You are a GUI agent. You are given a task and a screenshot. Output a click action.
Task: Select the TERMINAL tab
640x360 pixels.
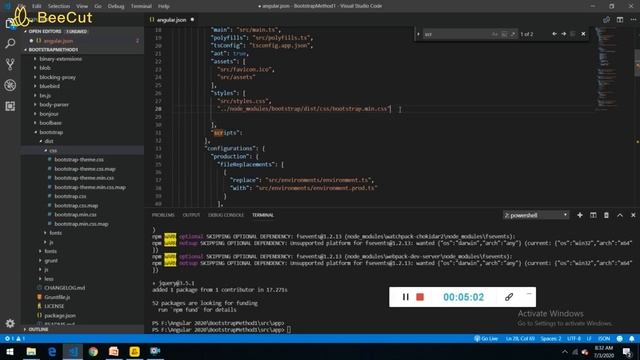point(263,215)
